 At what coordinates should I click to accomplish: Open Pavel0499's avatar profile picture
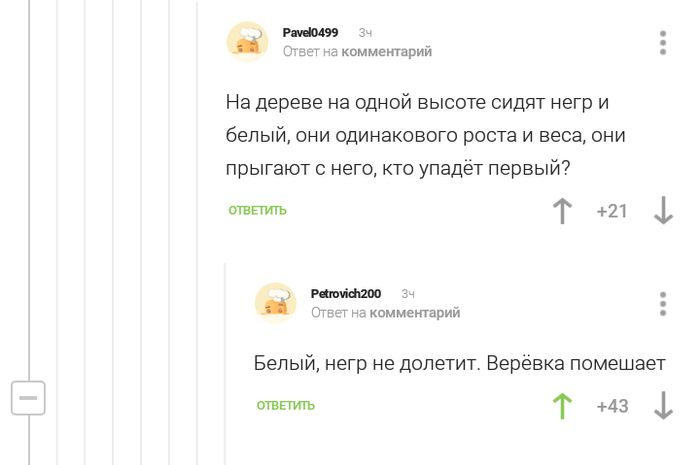click(x=247, y=42)
